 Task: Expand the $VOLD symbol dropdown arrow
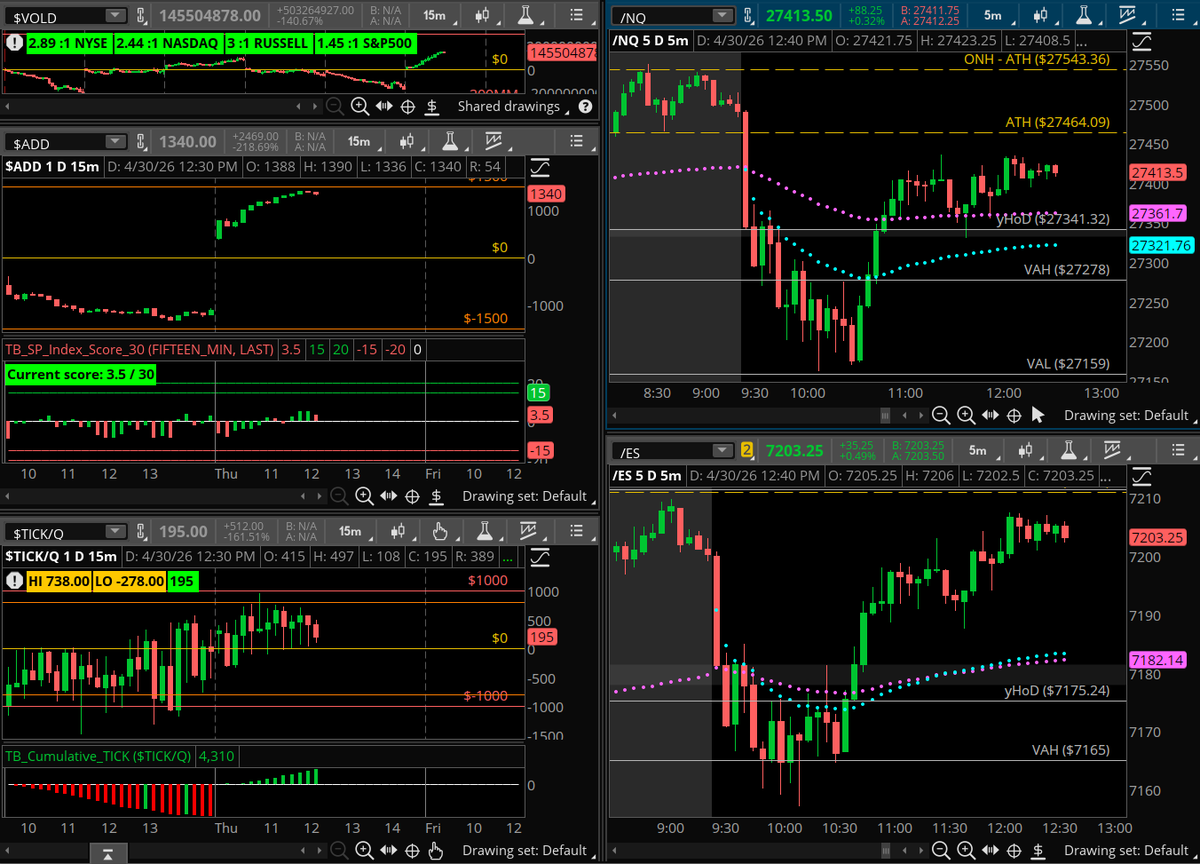(x=117, y=15)
